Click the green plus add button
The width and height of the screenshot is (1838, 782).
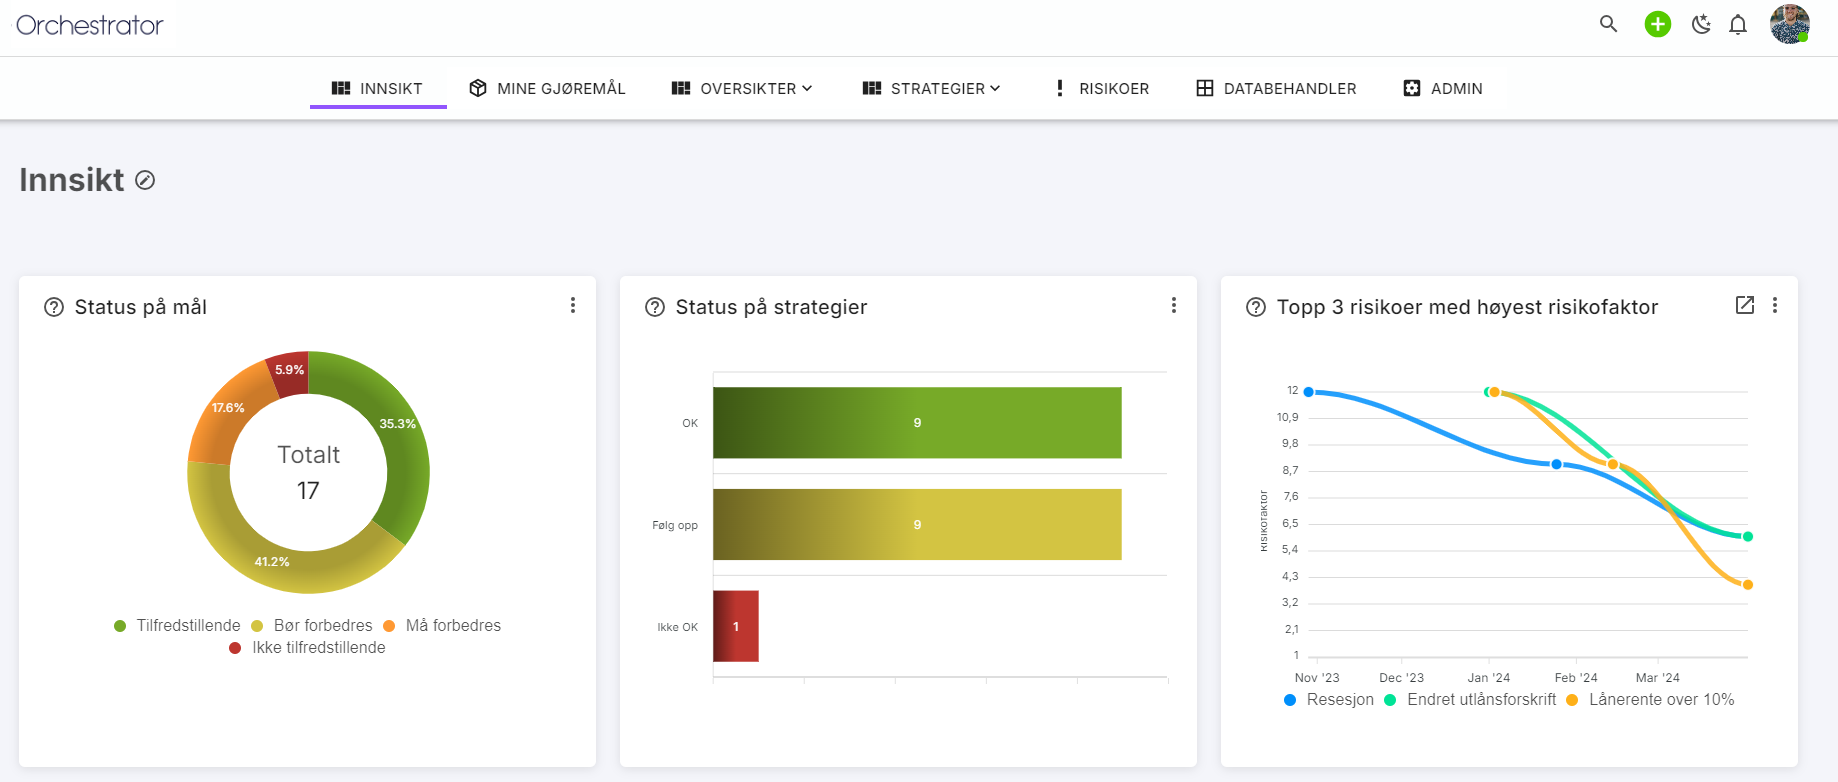coord(1657,24)
